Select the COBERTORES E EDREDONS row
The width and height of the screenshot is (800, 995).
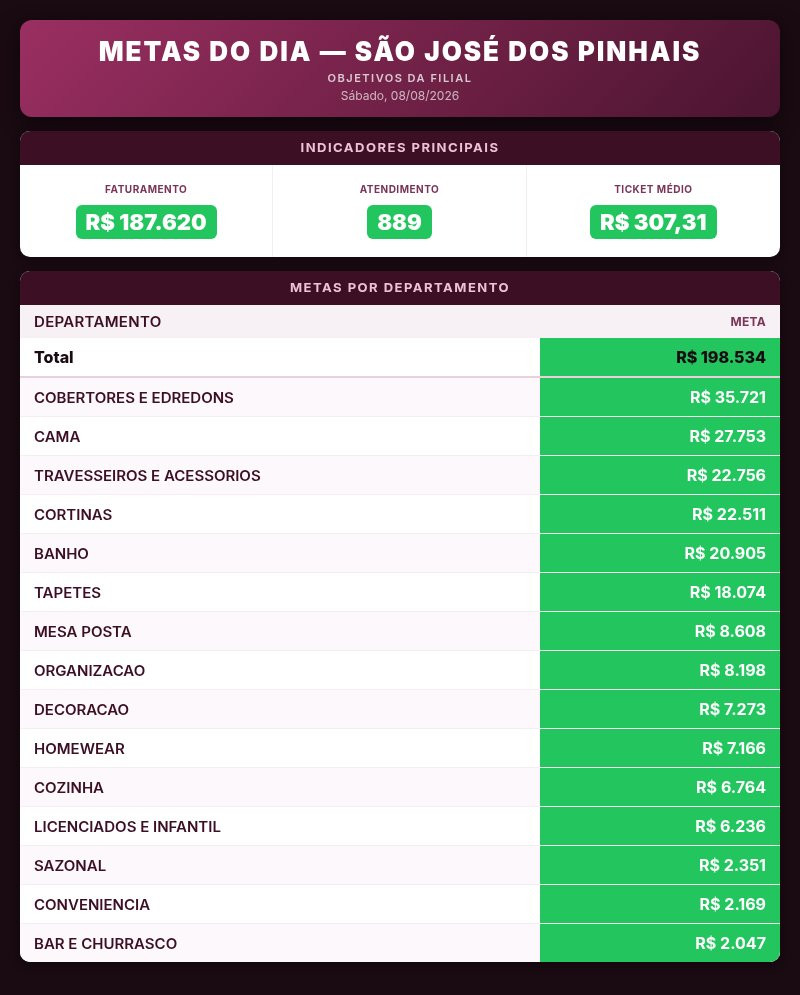(400, 397)
